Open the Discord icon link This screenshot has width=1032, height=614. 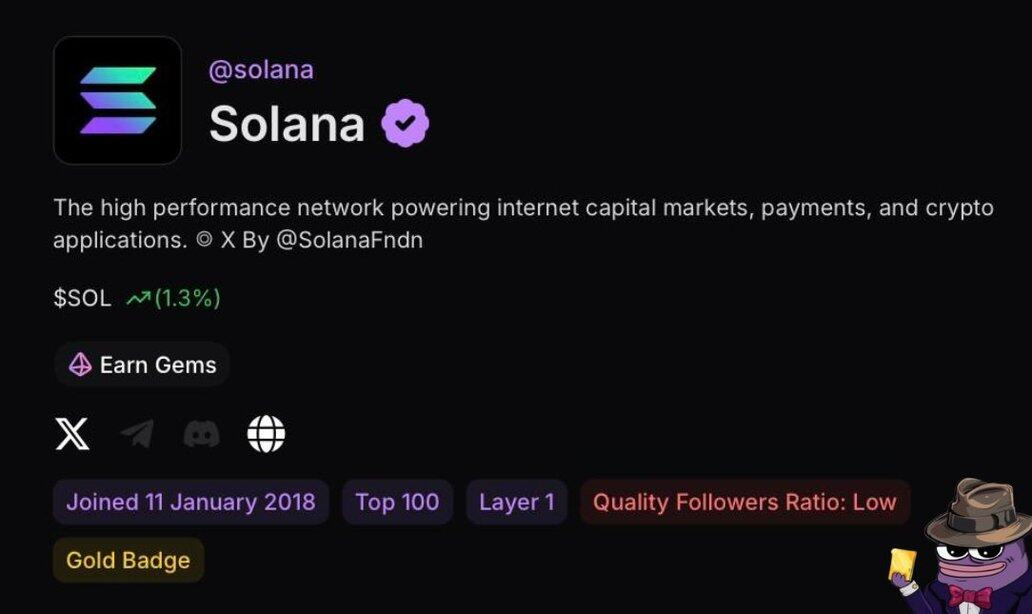[201, 434]
